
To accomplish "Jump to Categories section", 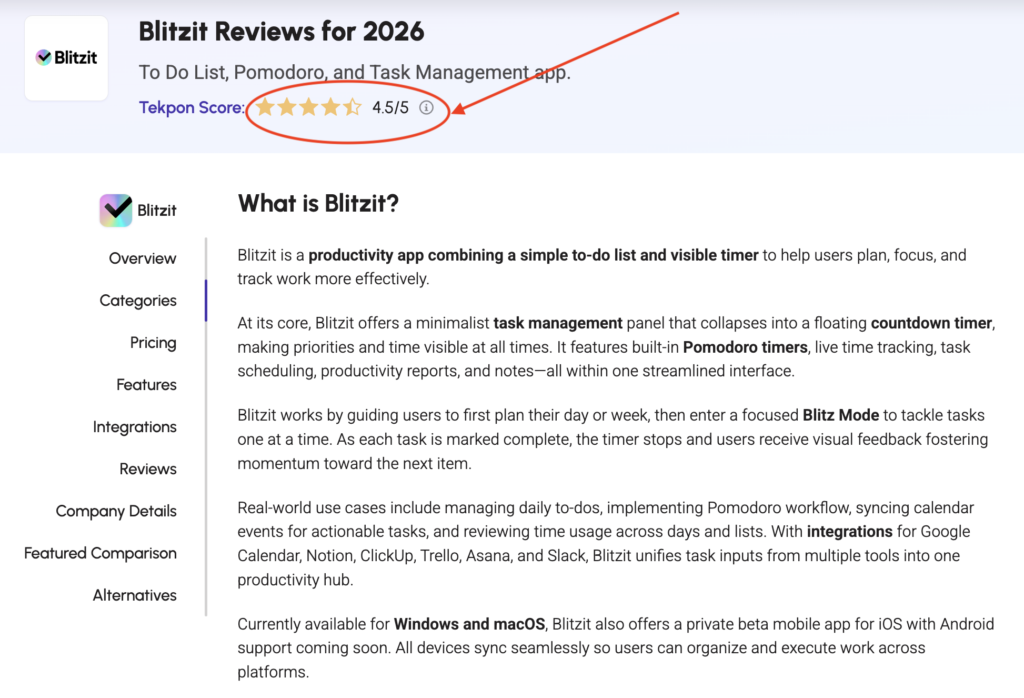I will [x=138, y=300].
